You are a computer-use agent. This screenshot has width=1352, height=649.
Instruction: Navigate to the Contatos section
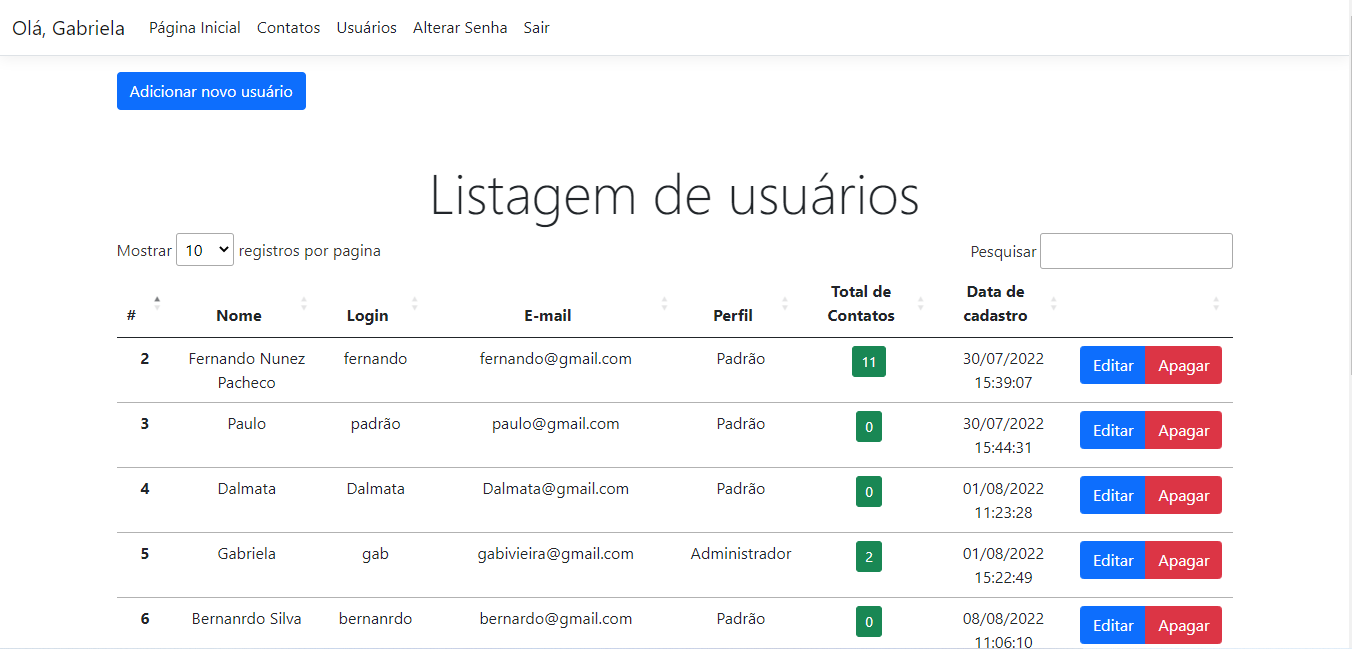point(288,27)
